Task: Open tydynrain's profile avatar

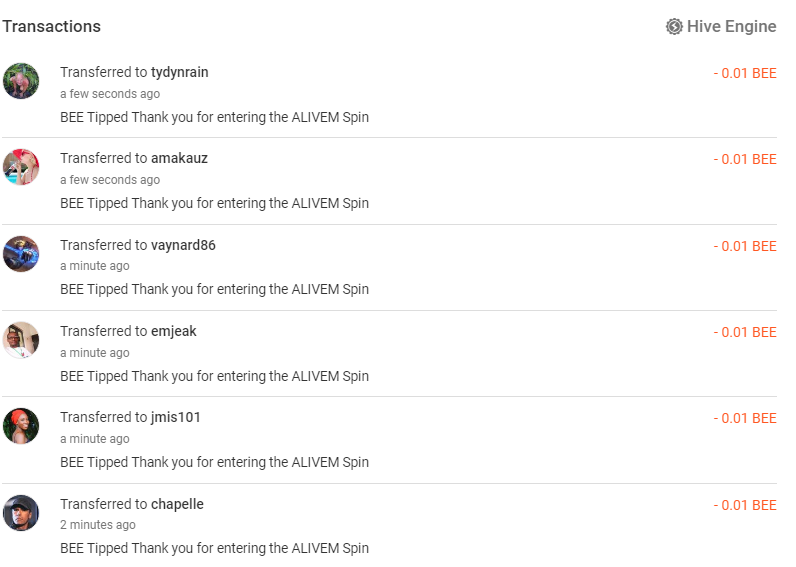Action: tap(21, 81)
